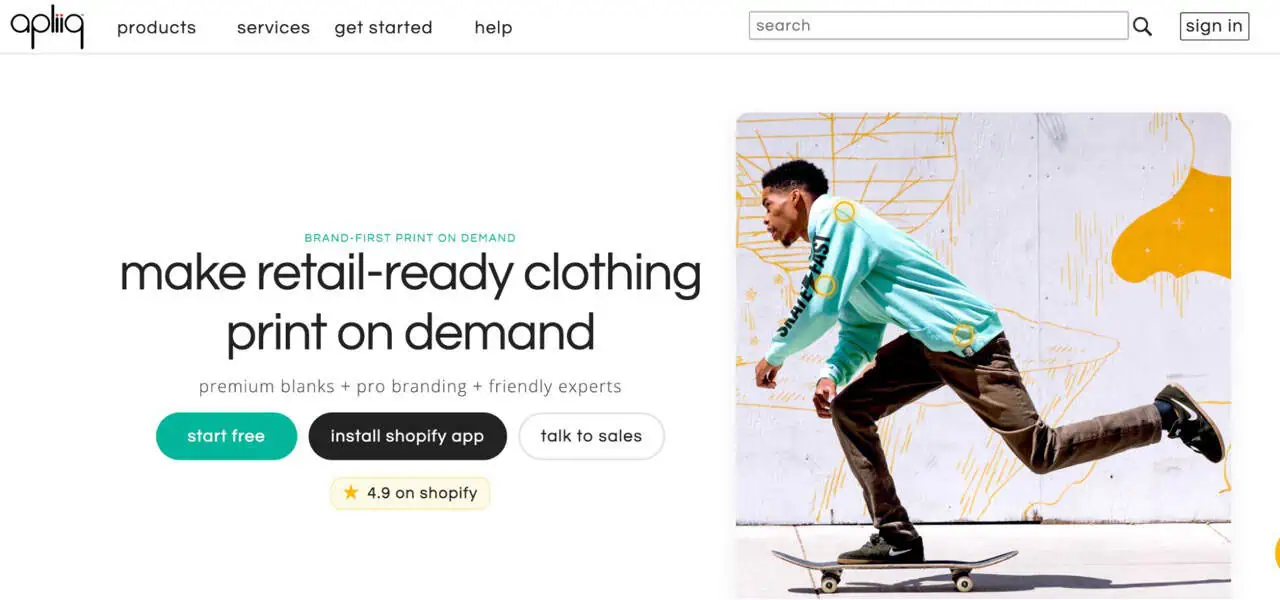This screenshot has height=600, width=1280.
Task: Click the talk to sales button
Action: [591, 436]
